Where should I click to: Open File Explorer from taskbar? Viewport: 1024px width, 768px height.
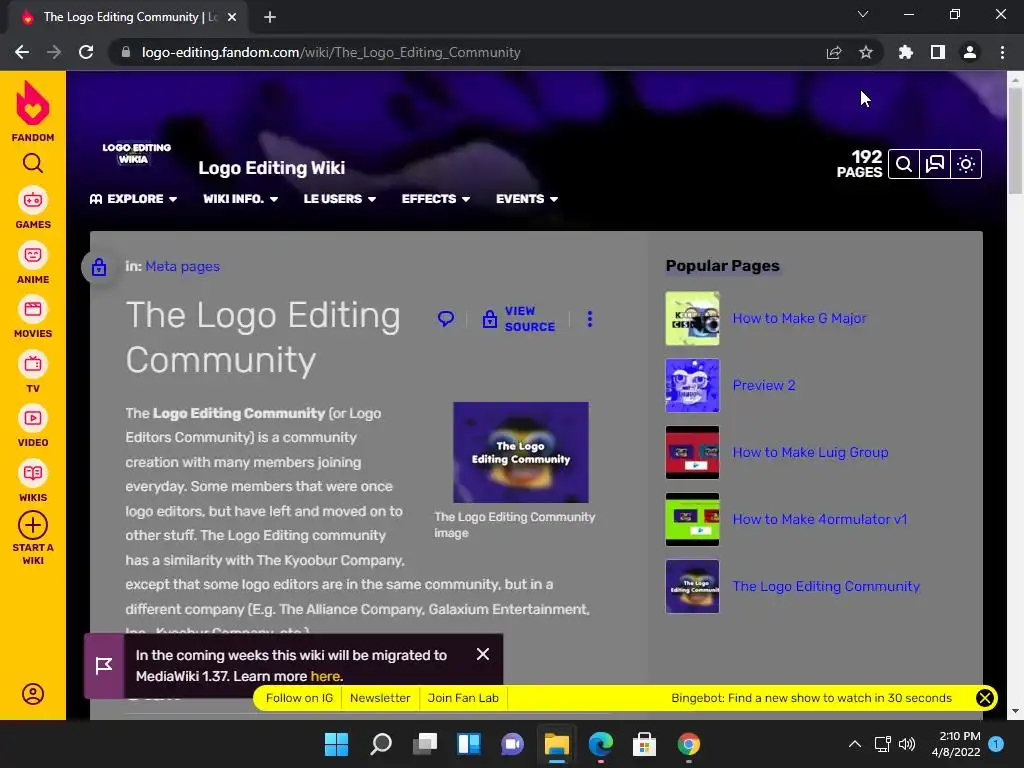pyautogui.click(x=556, y=744)
